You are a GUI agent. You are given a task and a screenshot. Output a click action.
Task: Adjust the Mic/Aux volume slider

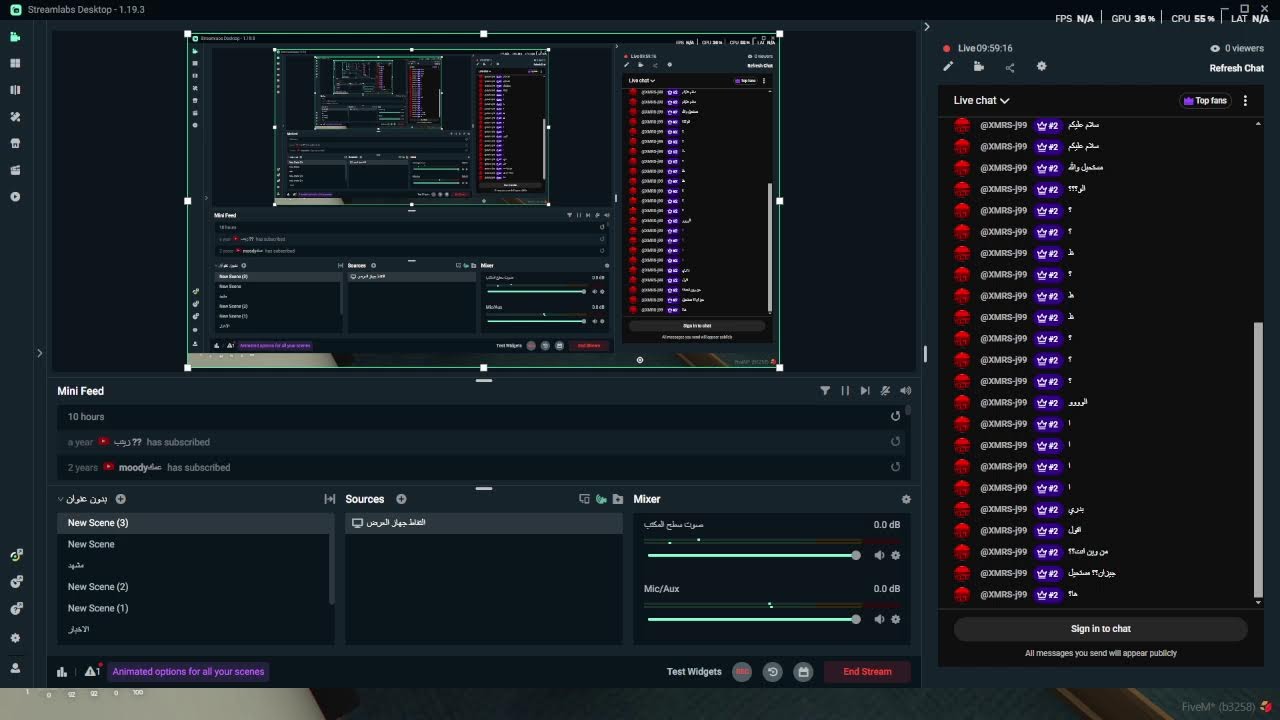coord(754,619)
